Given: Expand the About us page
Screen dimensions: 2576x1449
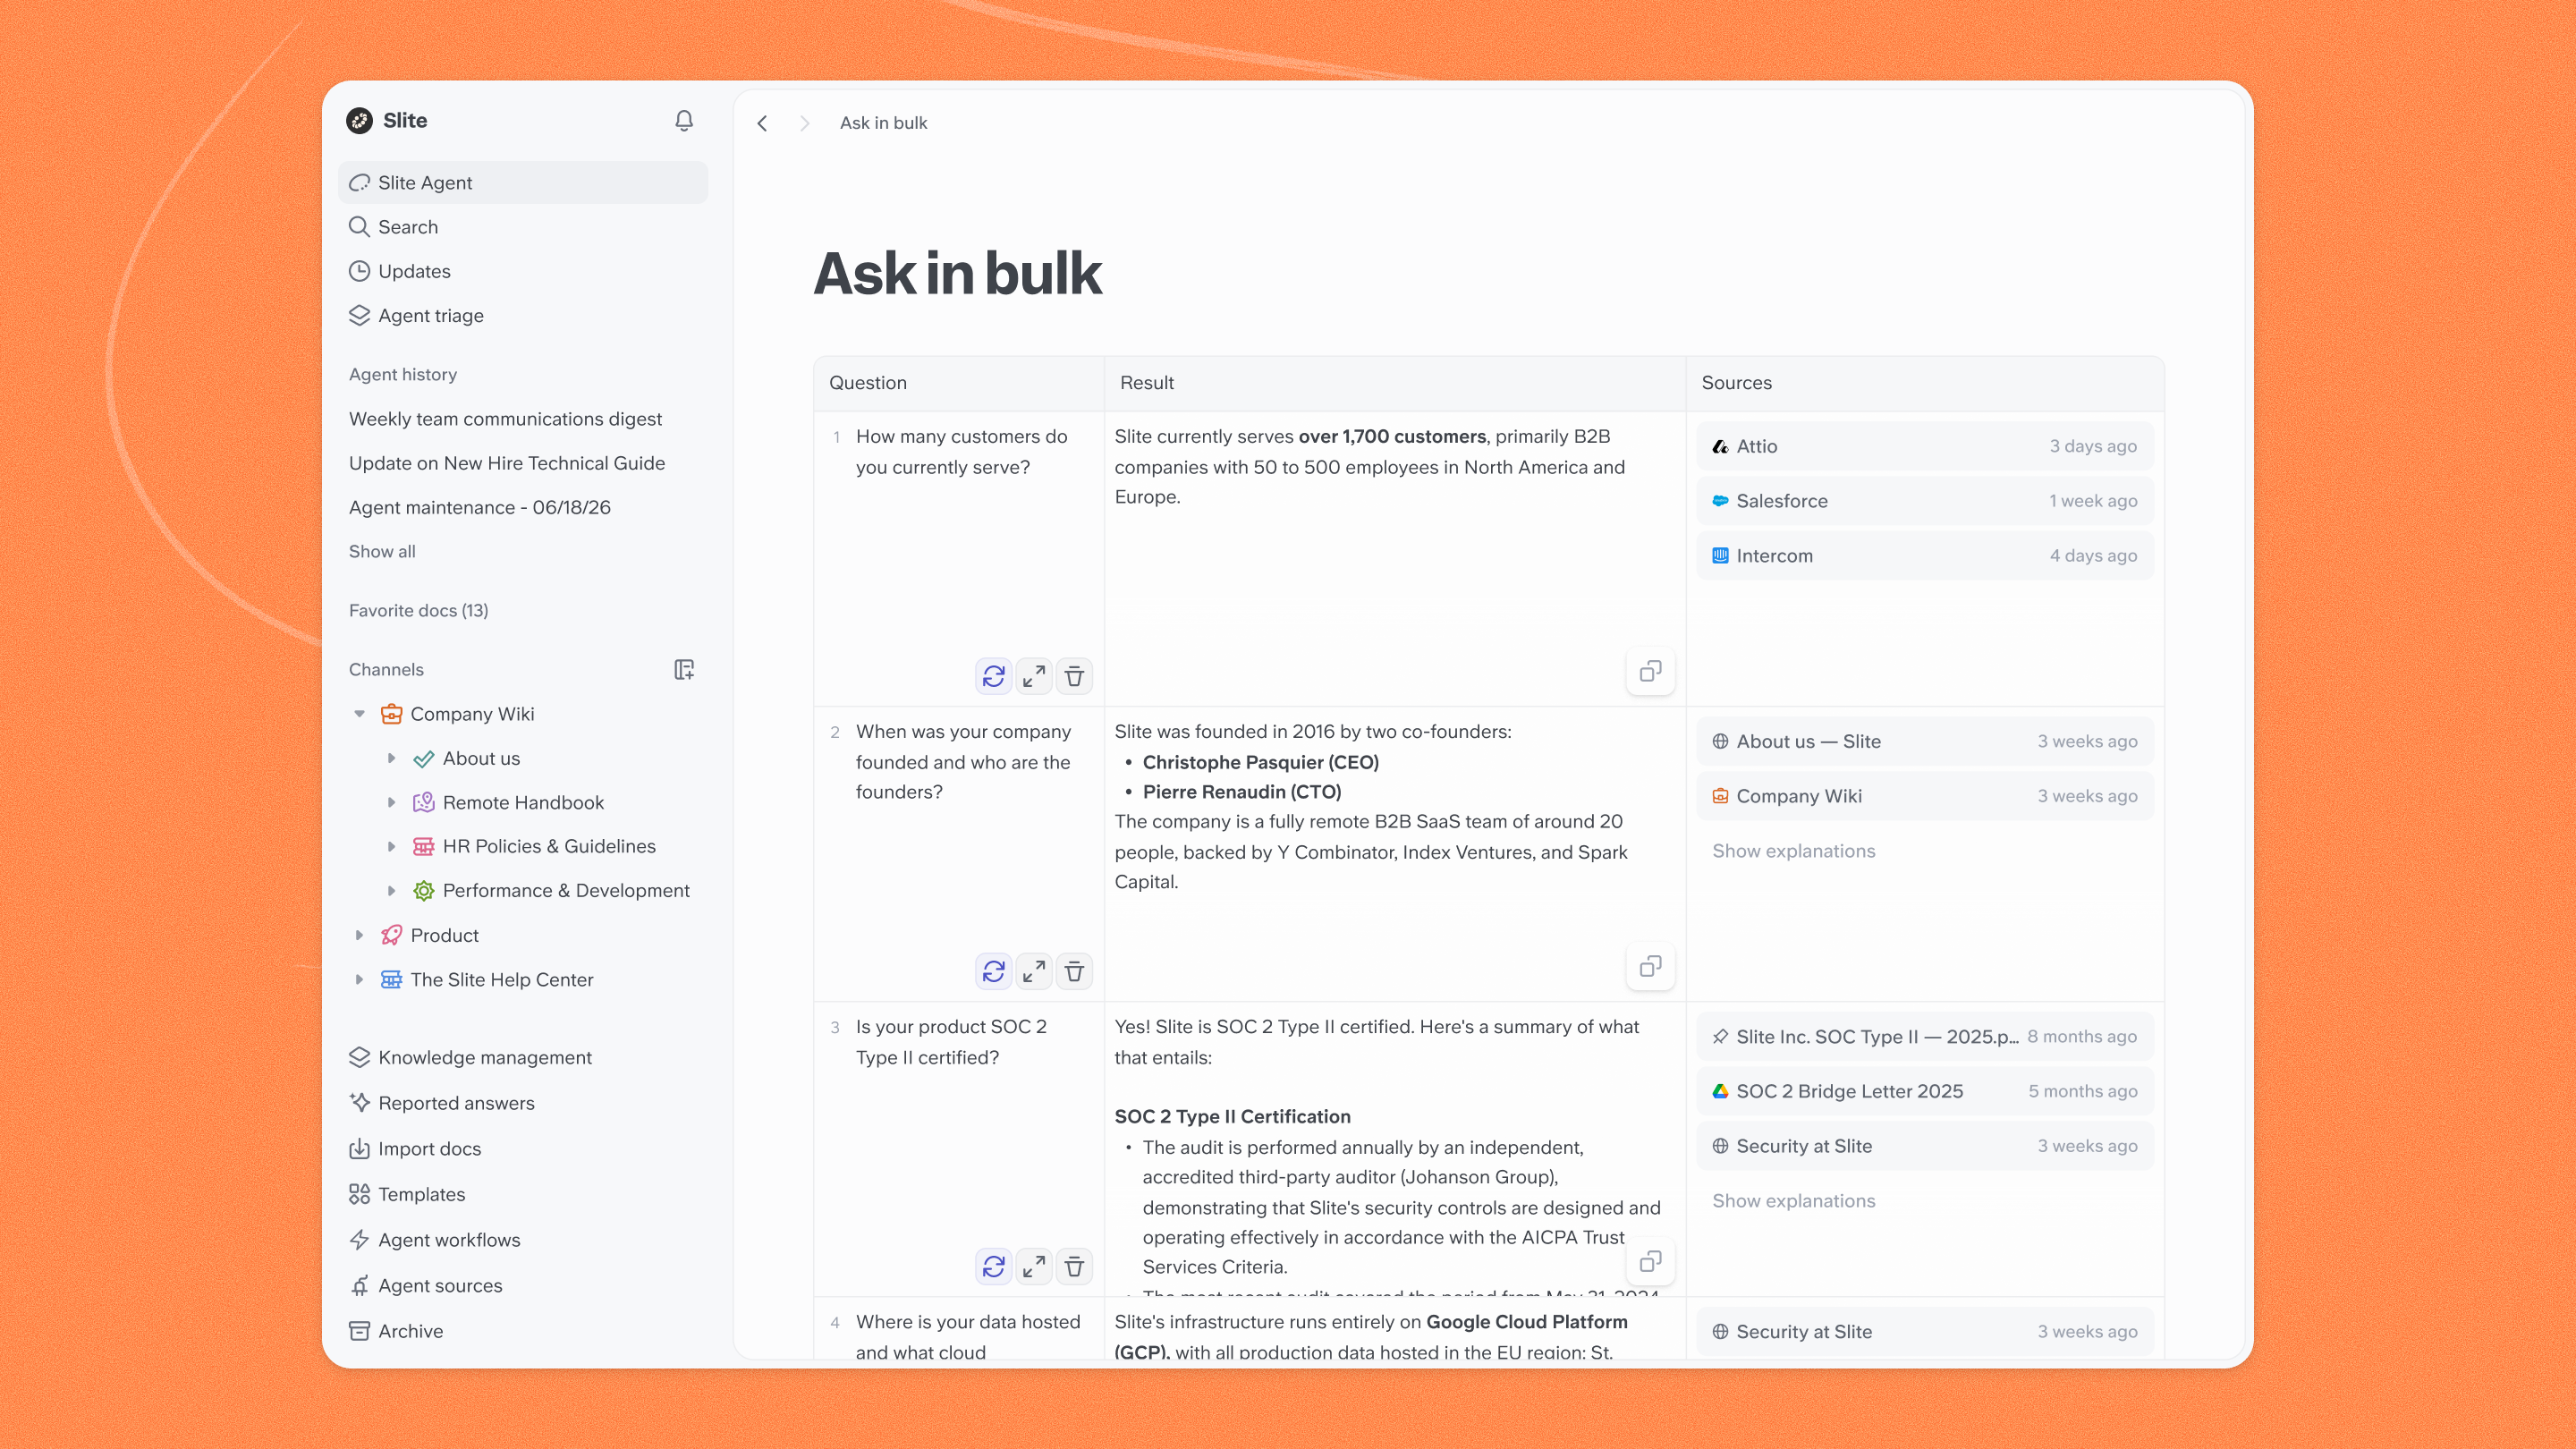Looking at the screenshot, I should 391,758.
